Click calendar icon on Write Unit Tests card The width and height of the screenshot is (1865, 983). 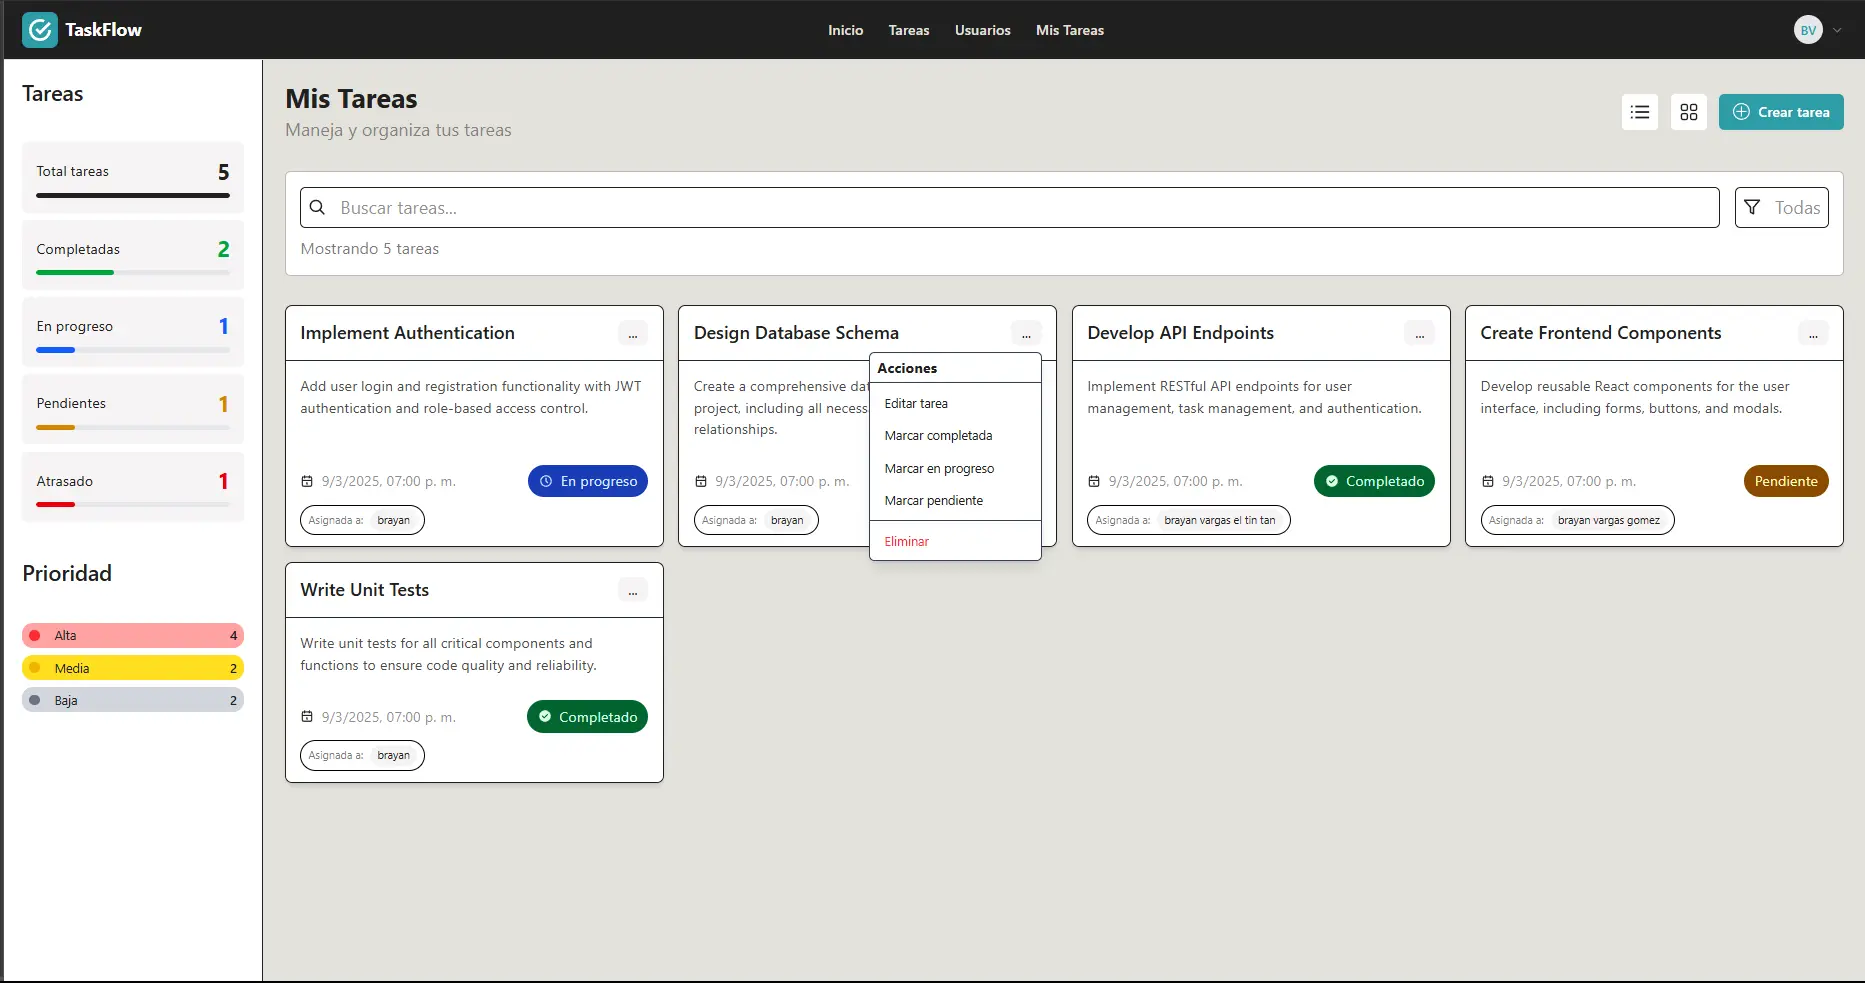point(307,717)
